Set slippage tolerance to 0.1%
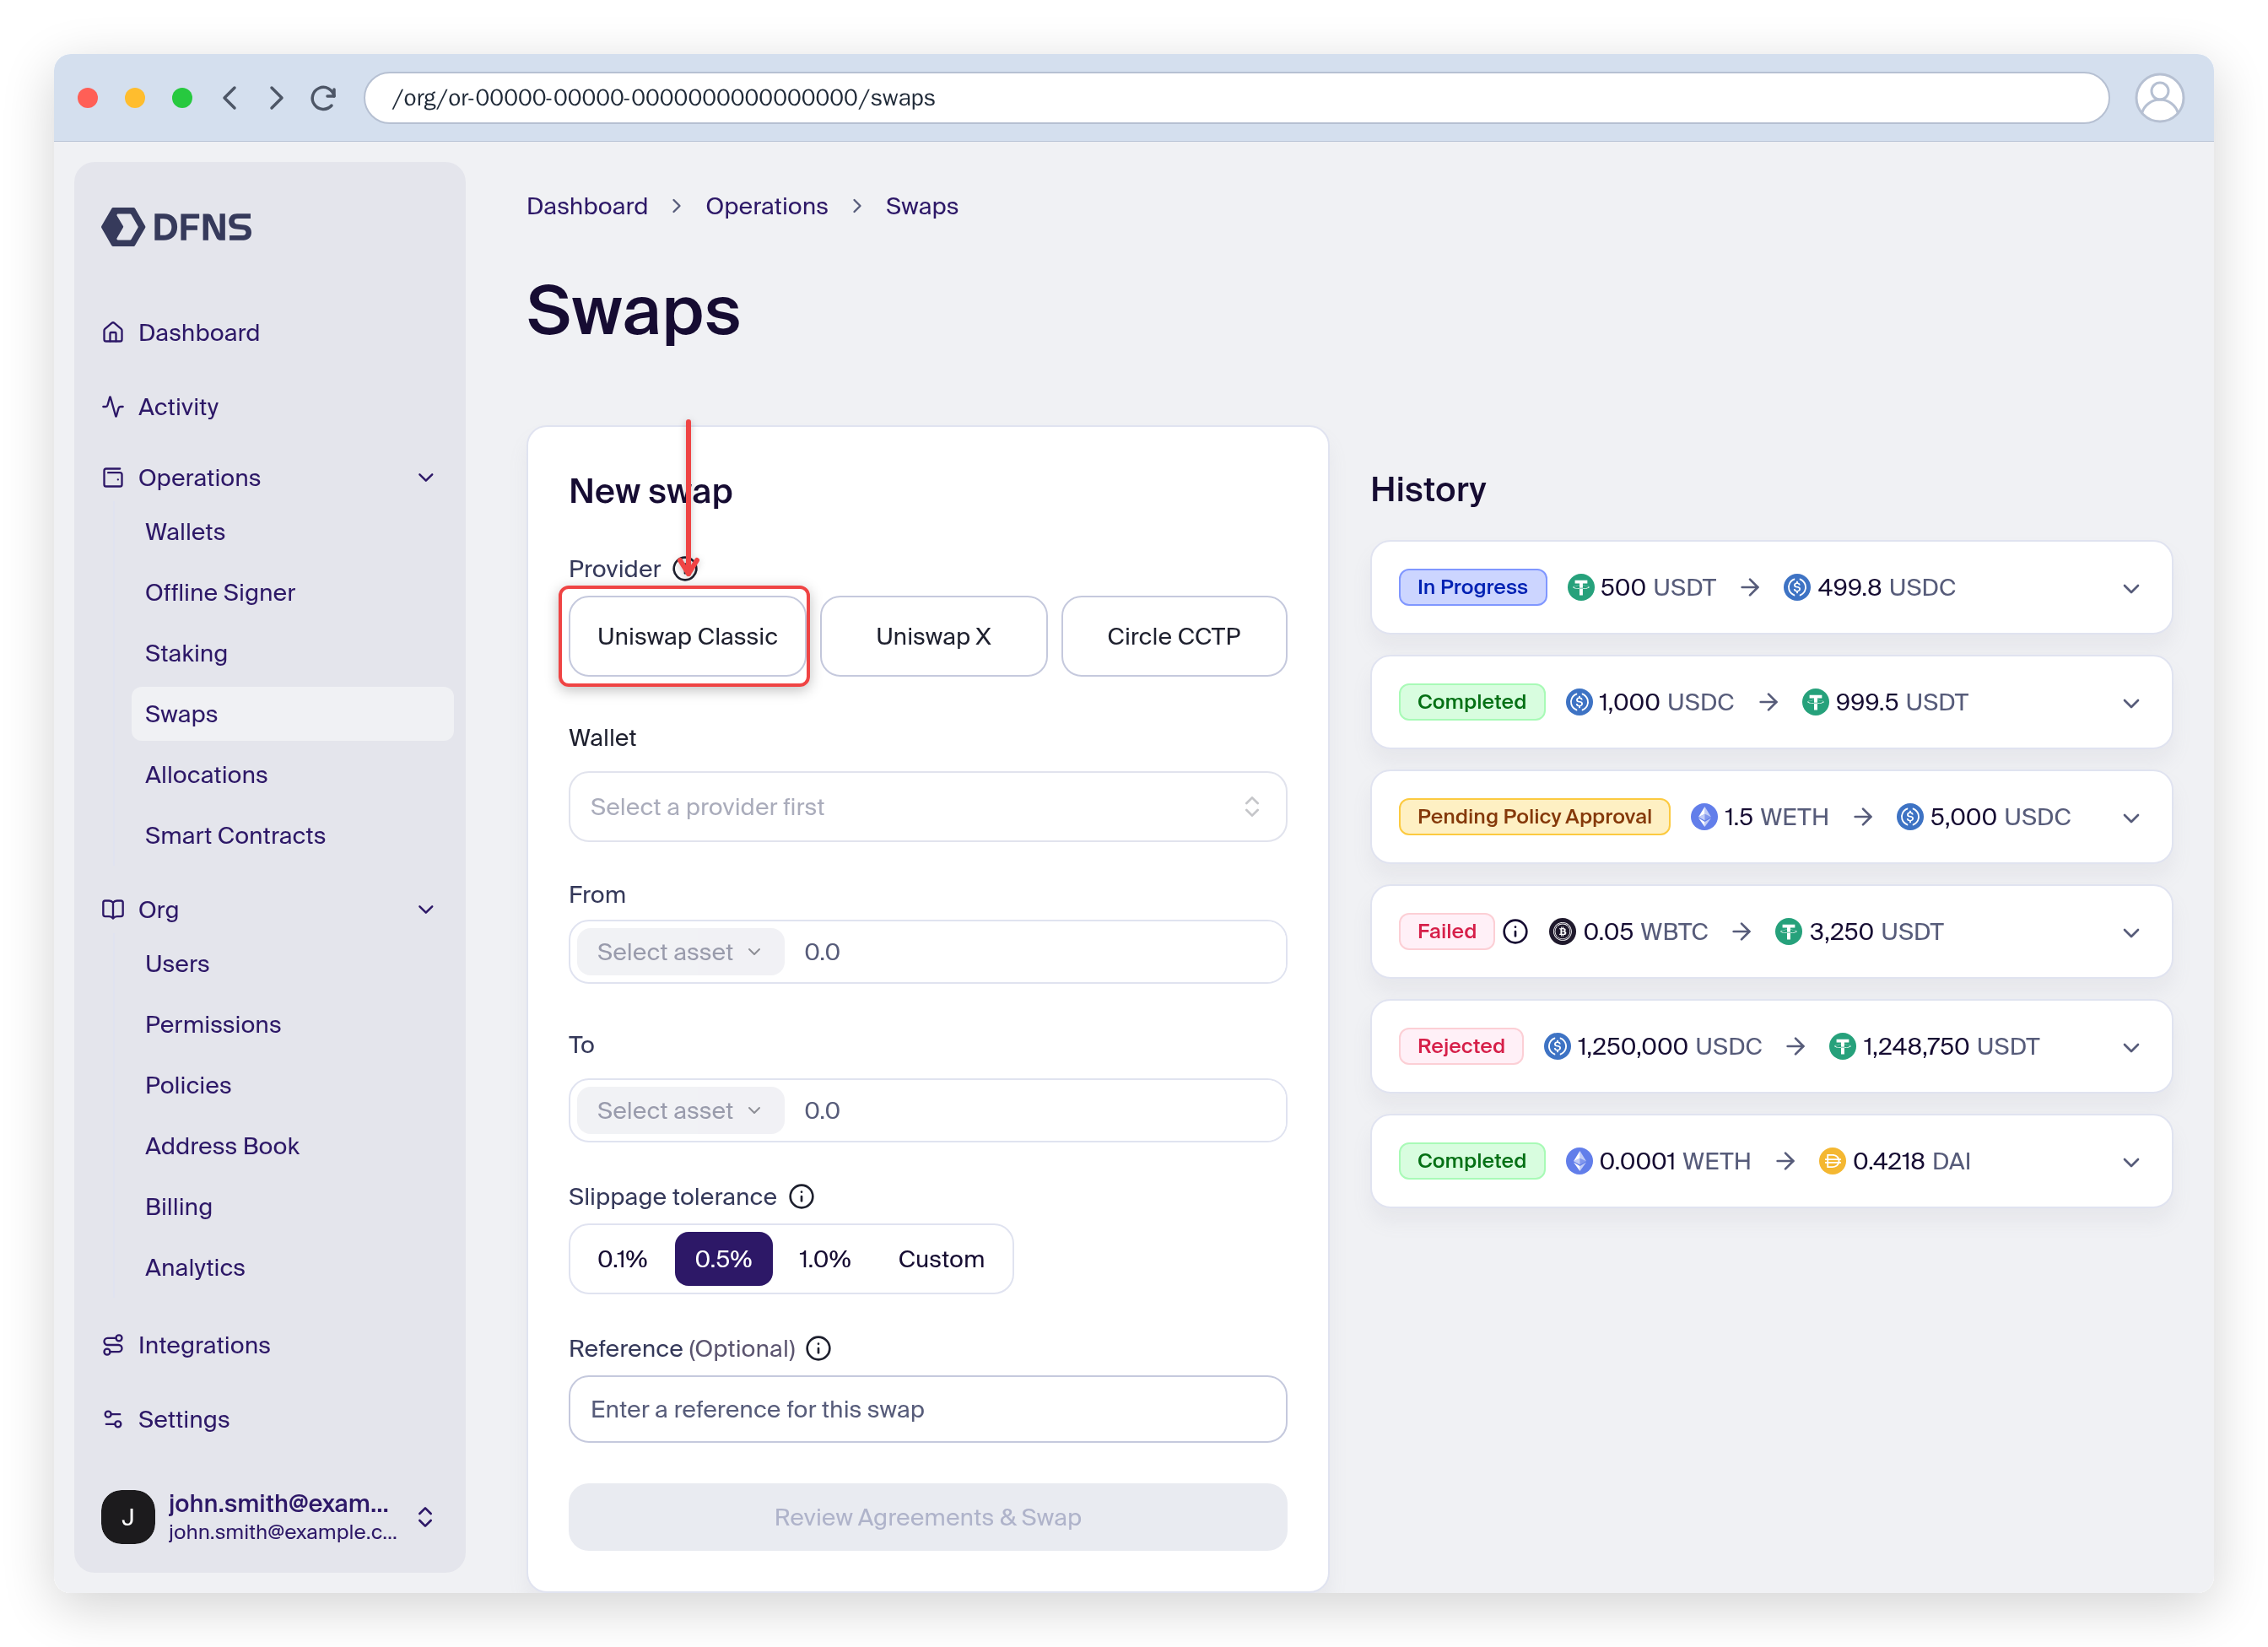The height and width of the screenshot is (1647, 2268). click(x=622, y=1258)
